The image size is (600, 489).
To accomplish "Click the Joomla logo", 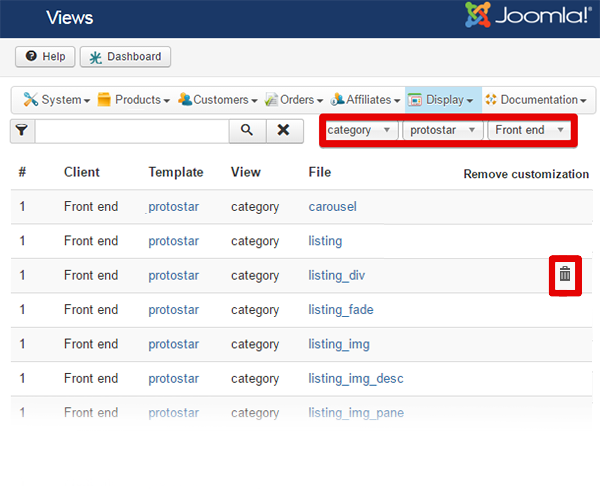I will click(x=528, y=15).
